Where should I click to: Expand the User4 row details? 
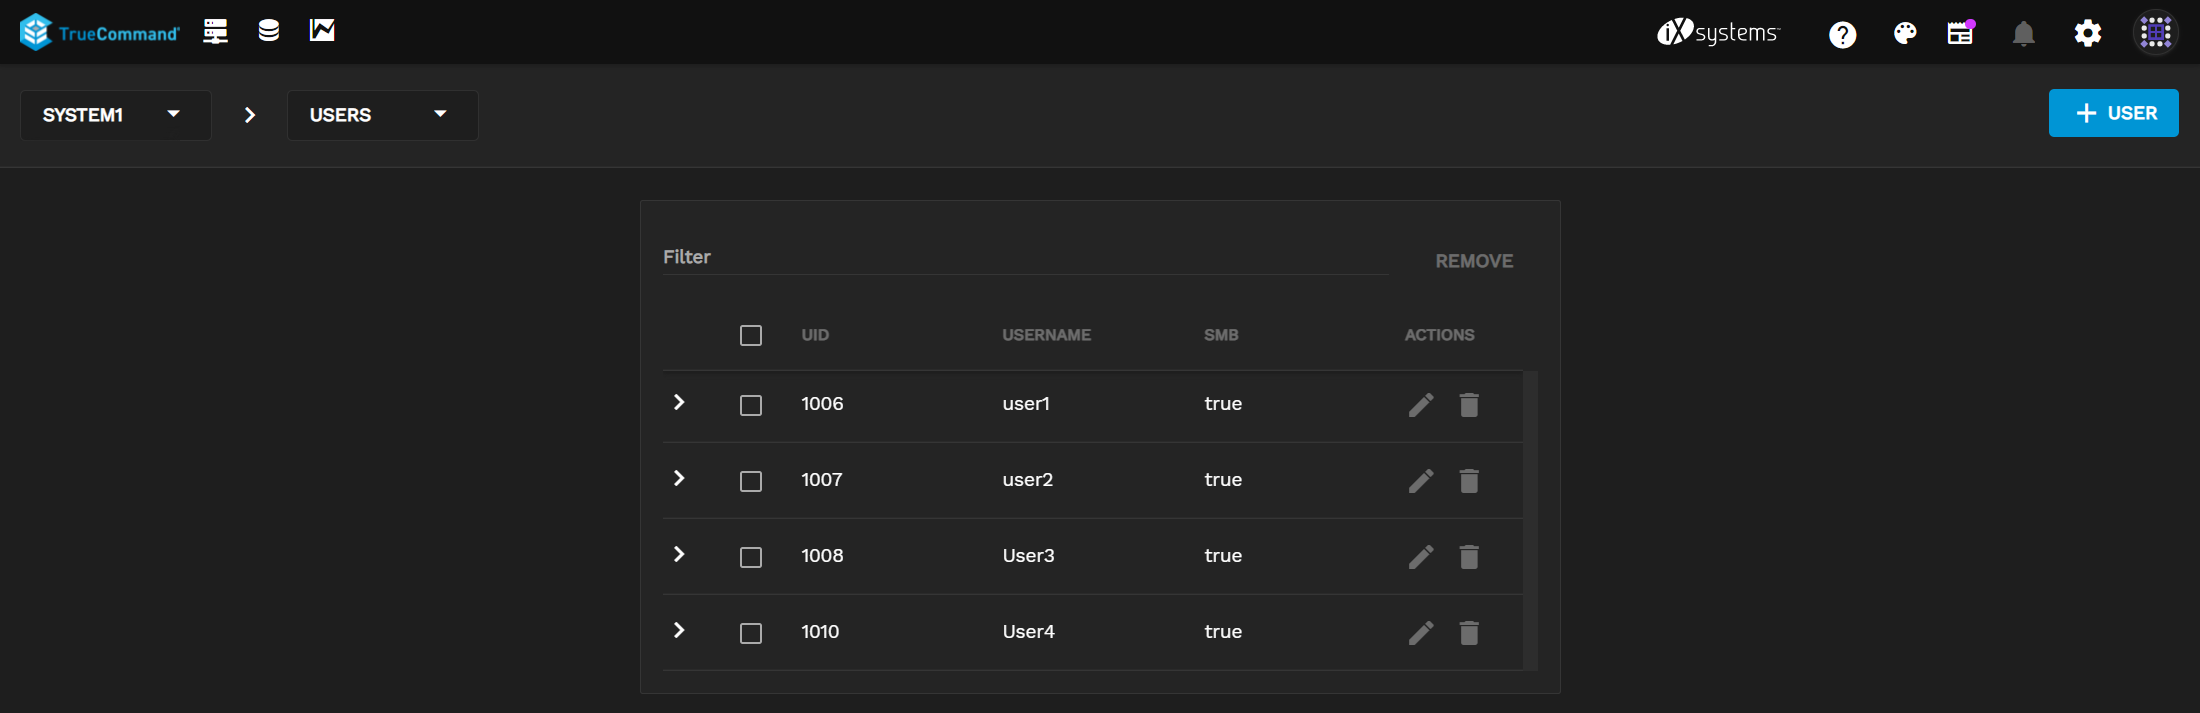coord(679,630)
